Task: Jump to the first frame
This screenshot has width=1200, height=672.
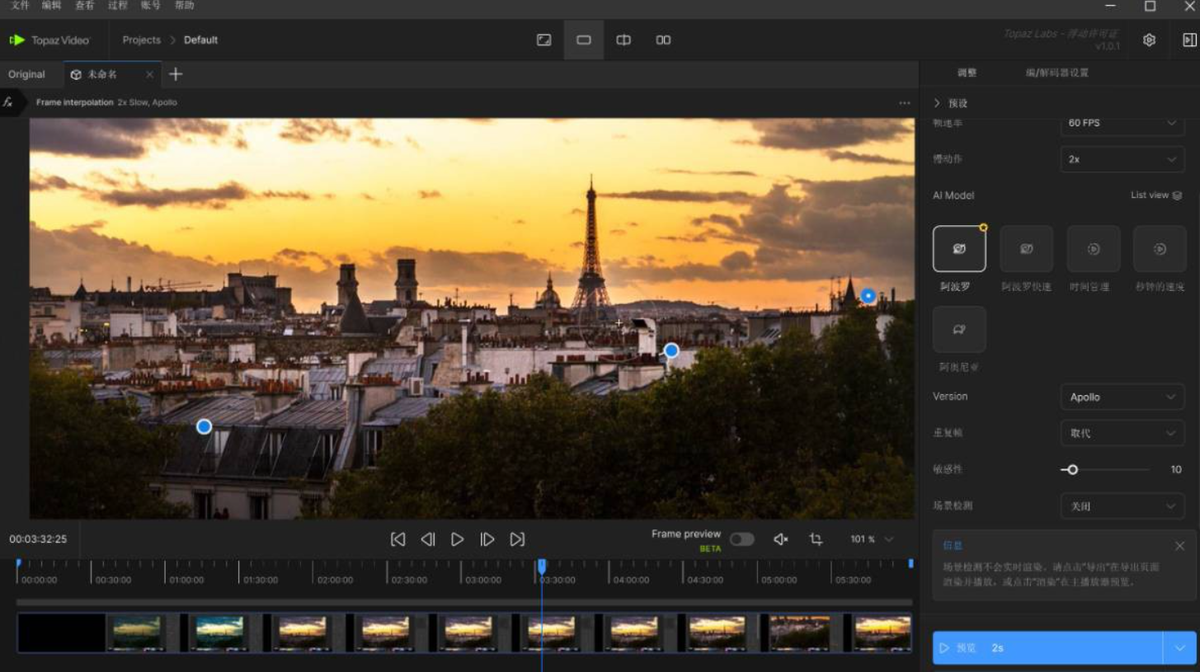Action: pyautogui.click(x=398, y=539)
